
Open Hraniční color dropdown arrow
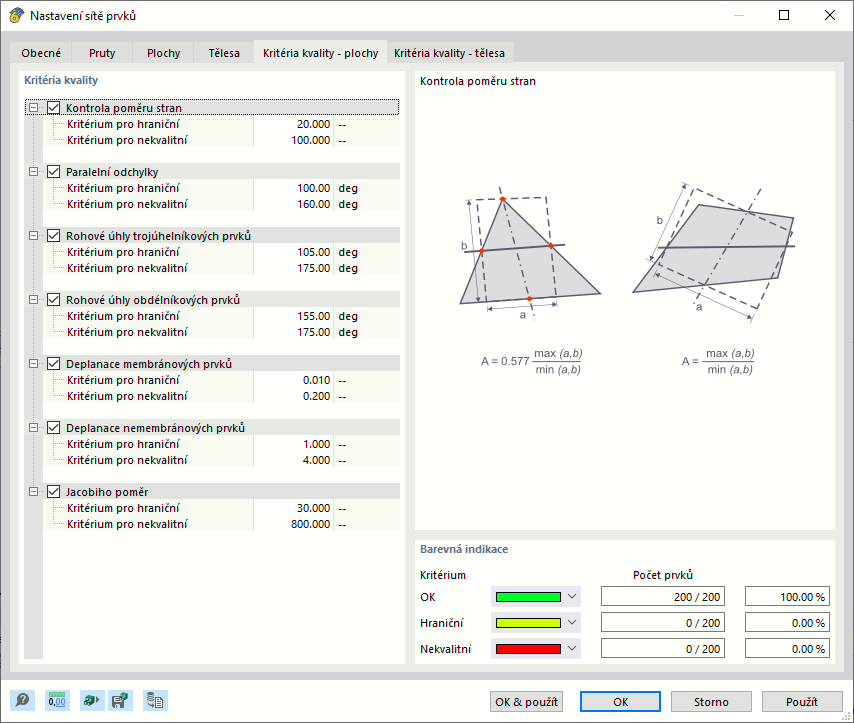tap(572, 622)
